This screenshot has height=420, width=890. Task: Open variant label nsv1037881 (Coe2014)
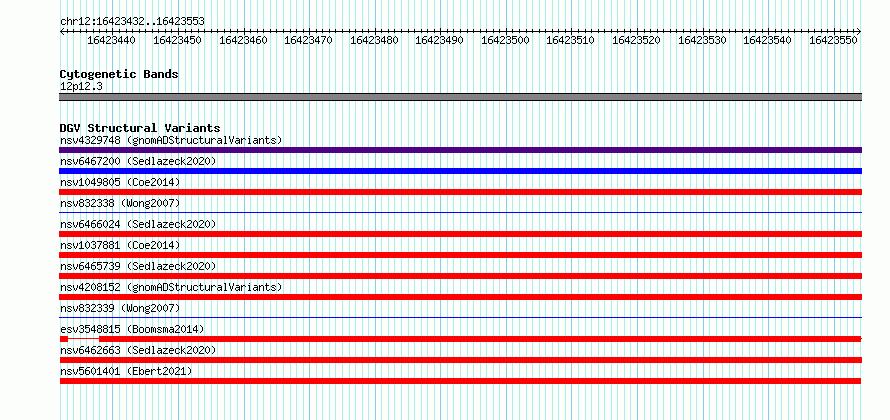[120, 245]
